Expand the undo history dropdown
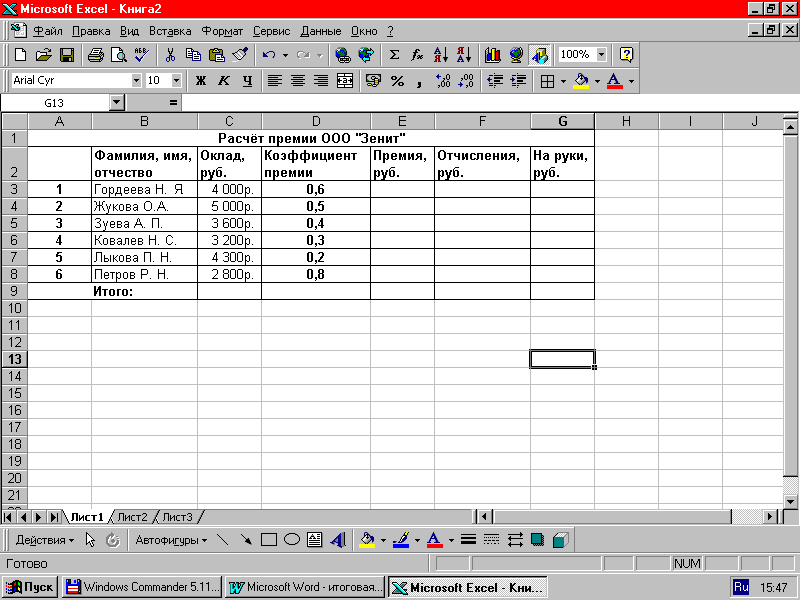The width and height of the screenshot is (800, 600). (x=285, y=55)
